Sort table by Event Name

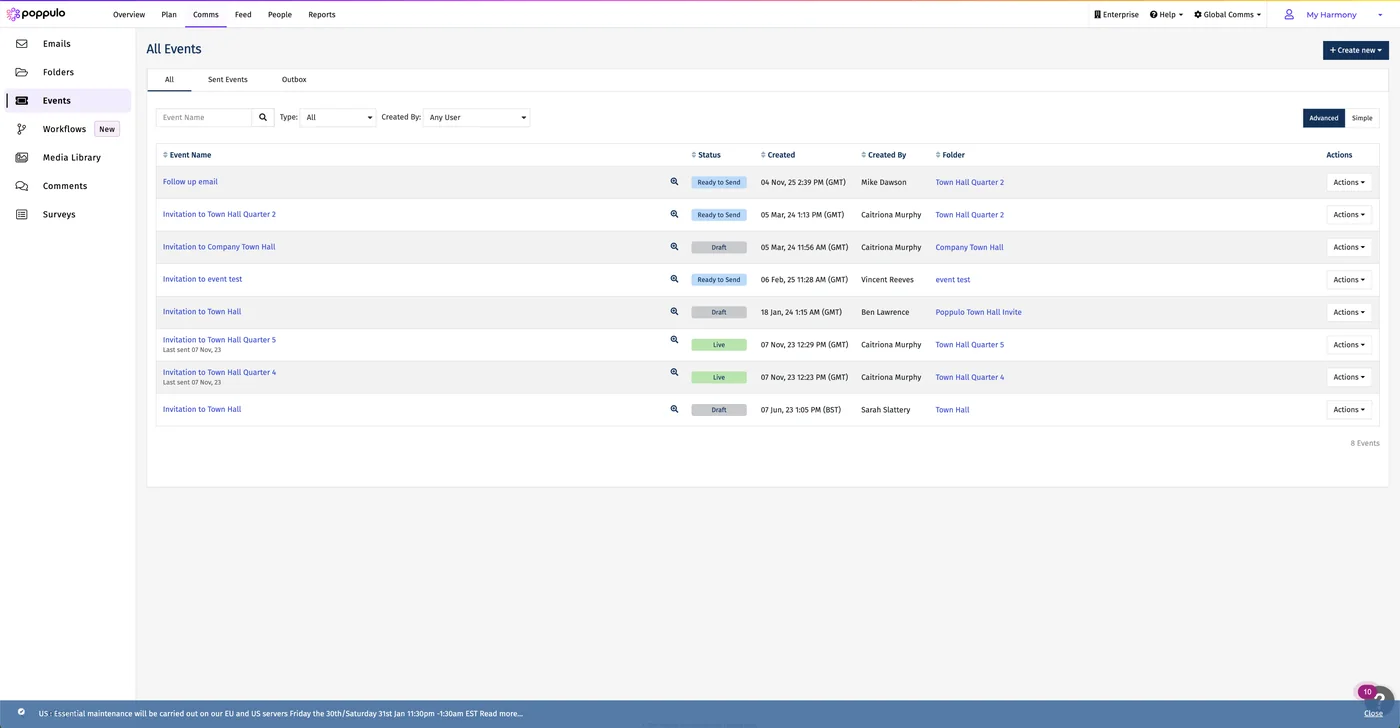187,155
